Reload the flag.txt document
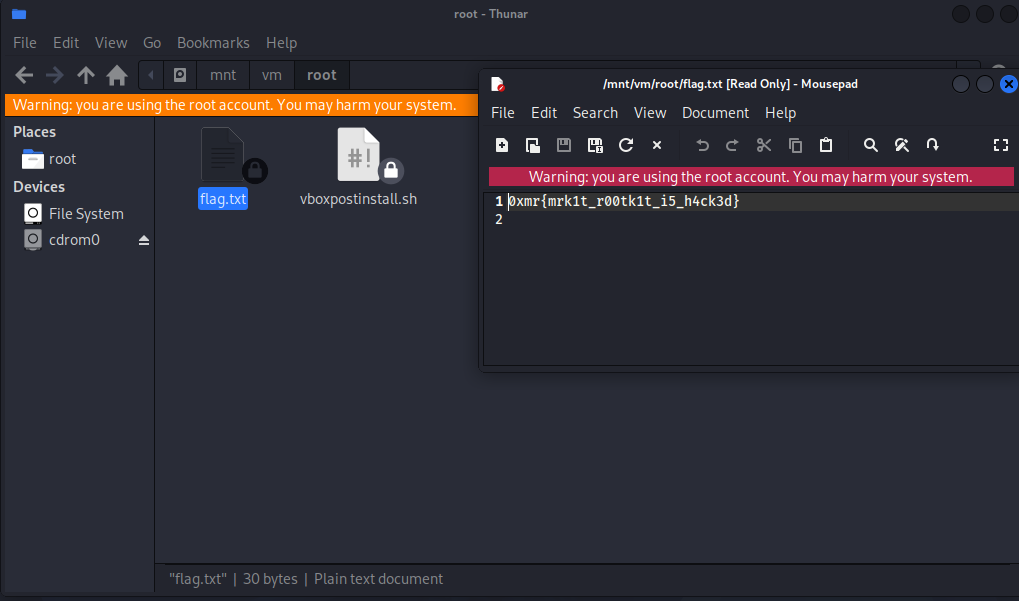This screenshot has width=1019, height=601. (x=626, y=145)
